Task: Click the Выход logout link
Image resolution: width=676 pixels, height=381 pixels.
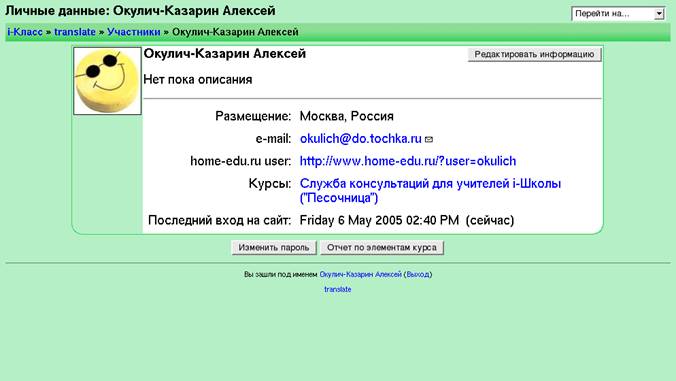Action: click(418, 275)
